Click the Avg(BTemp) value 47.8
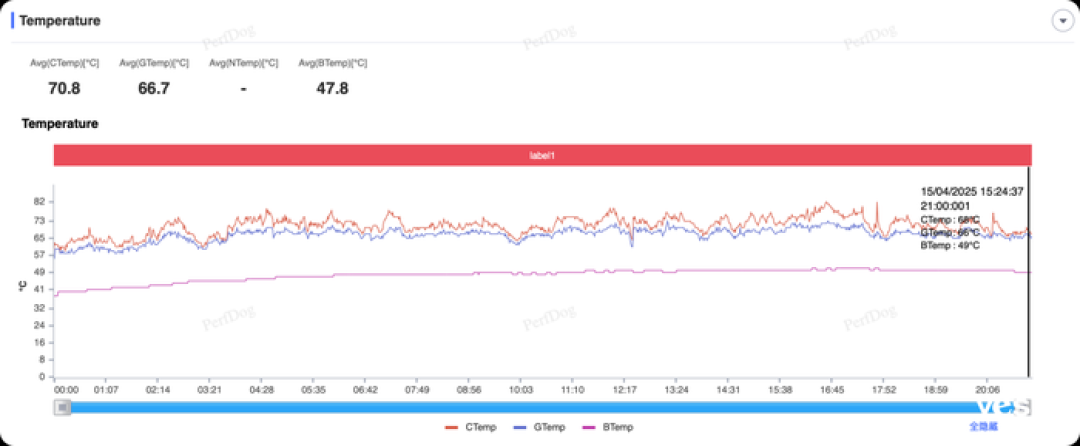This screenshot has height=446, width=1080. click(x=332, y=88)
